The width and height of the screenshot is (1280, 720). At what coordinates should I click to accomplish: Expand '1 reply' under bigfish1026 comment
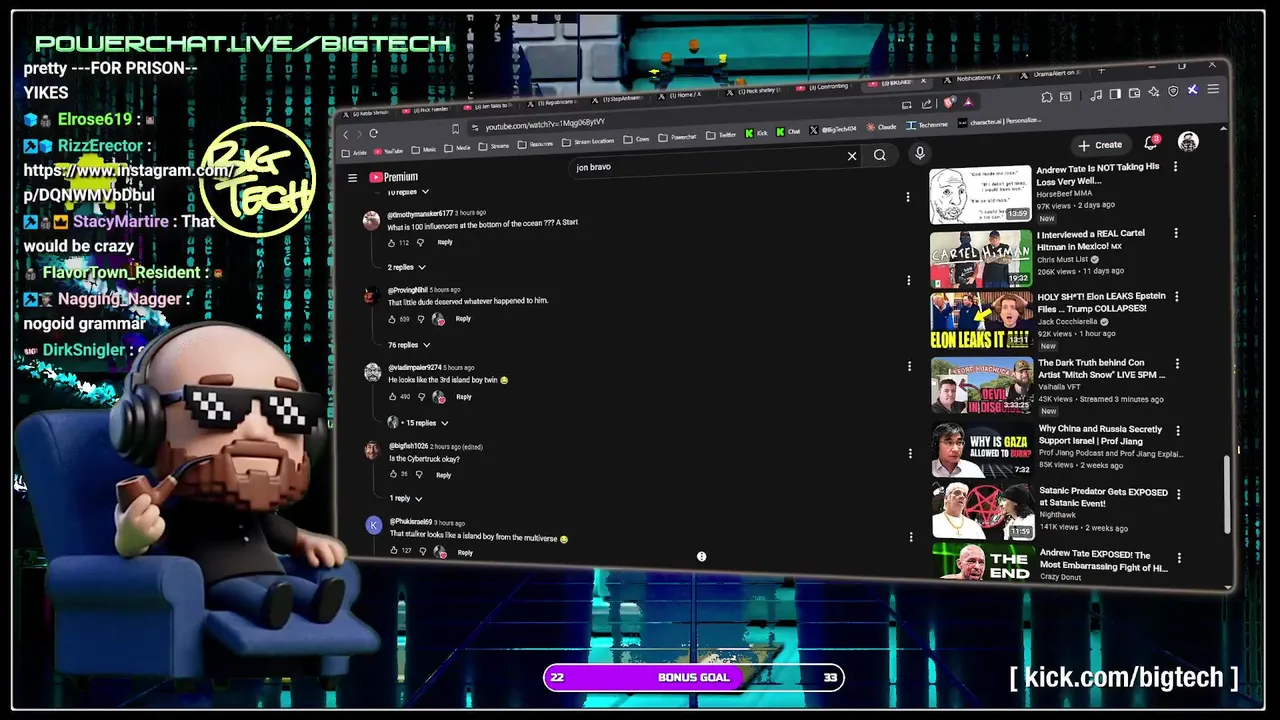click(406, 498)
